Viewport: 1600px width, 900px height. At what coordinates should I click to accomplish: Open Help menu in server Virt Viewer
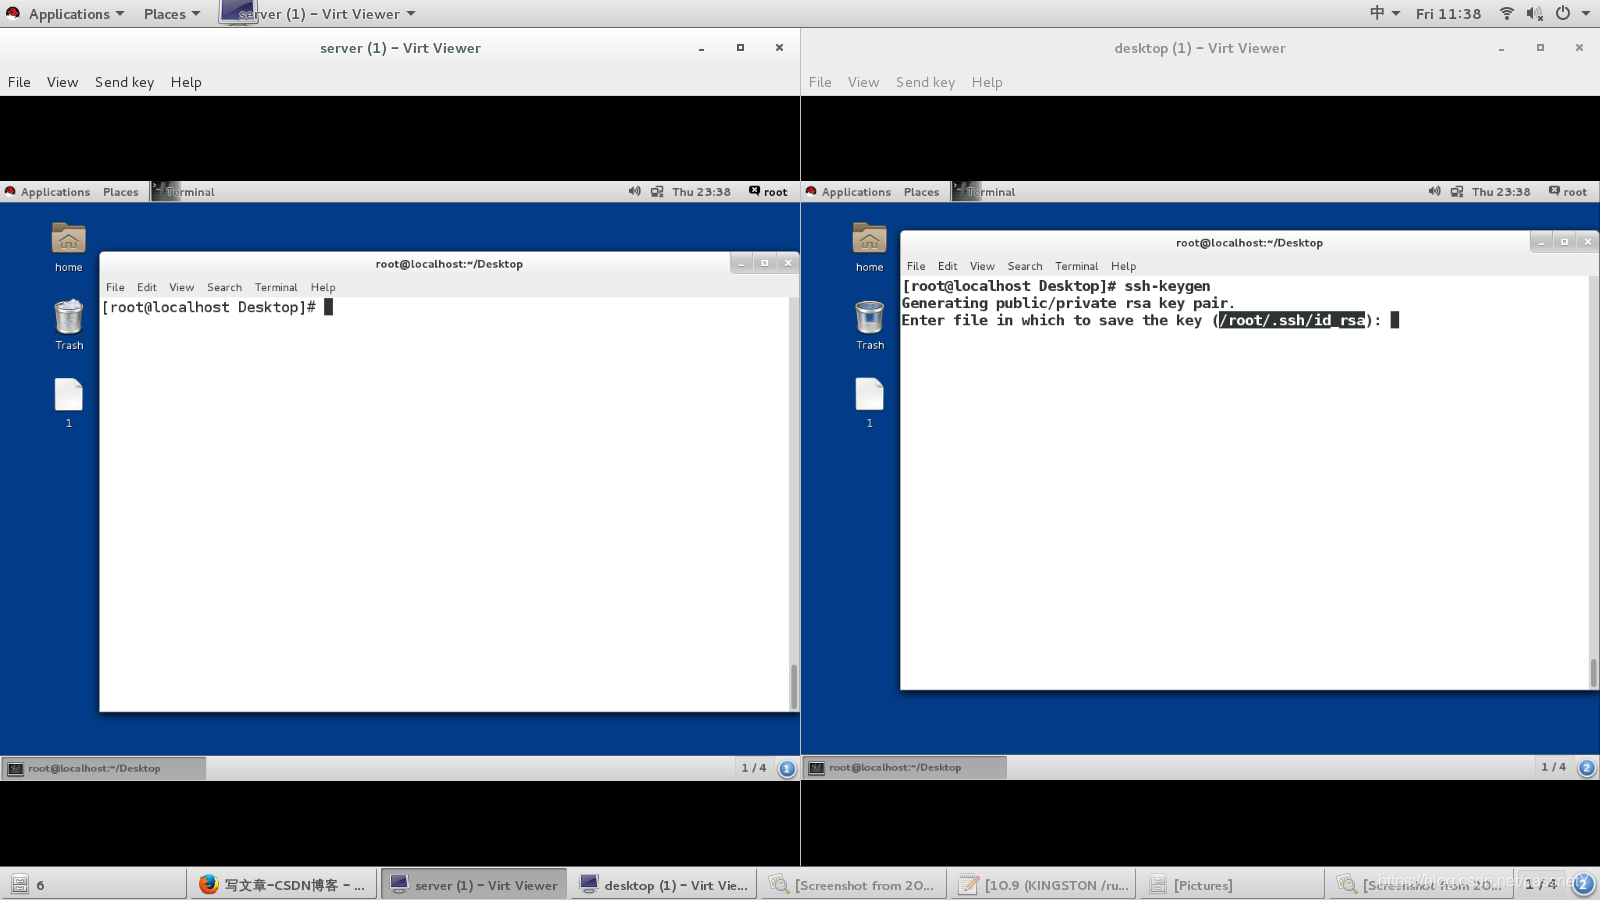click(x=186, y=82)
